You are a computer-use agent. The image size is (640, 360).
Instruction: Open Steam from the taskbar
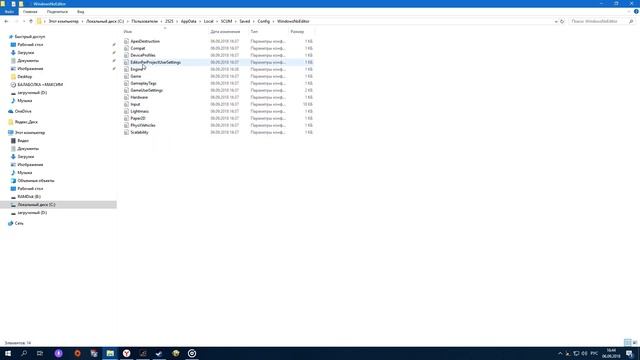coord(159,353)
